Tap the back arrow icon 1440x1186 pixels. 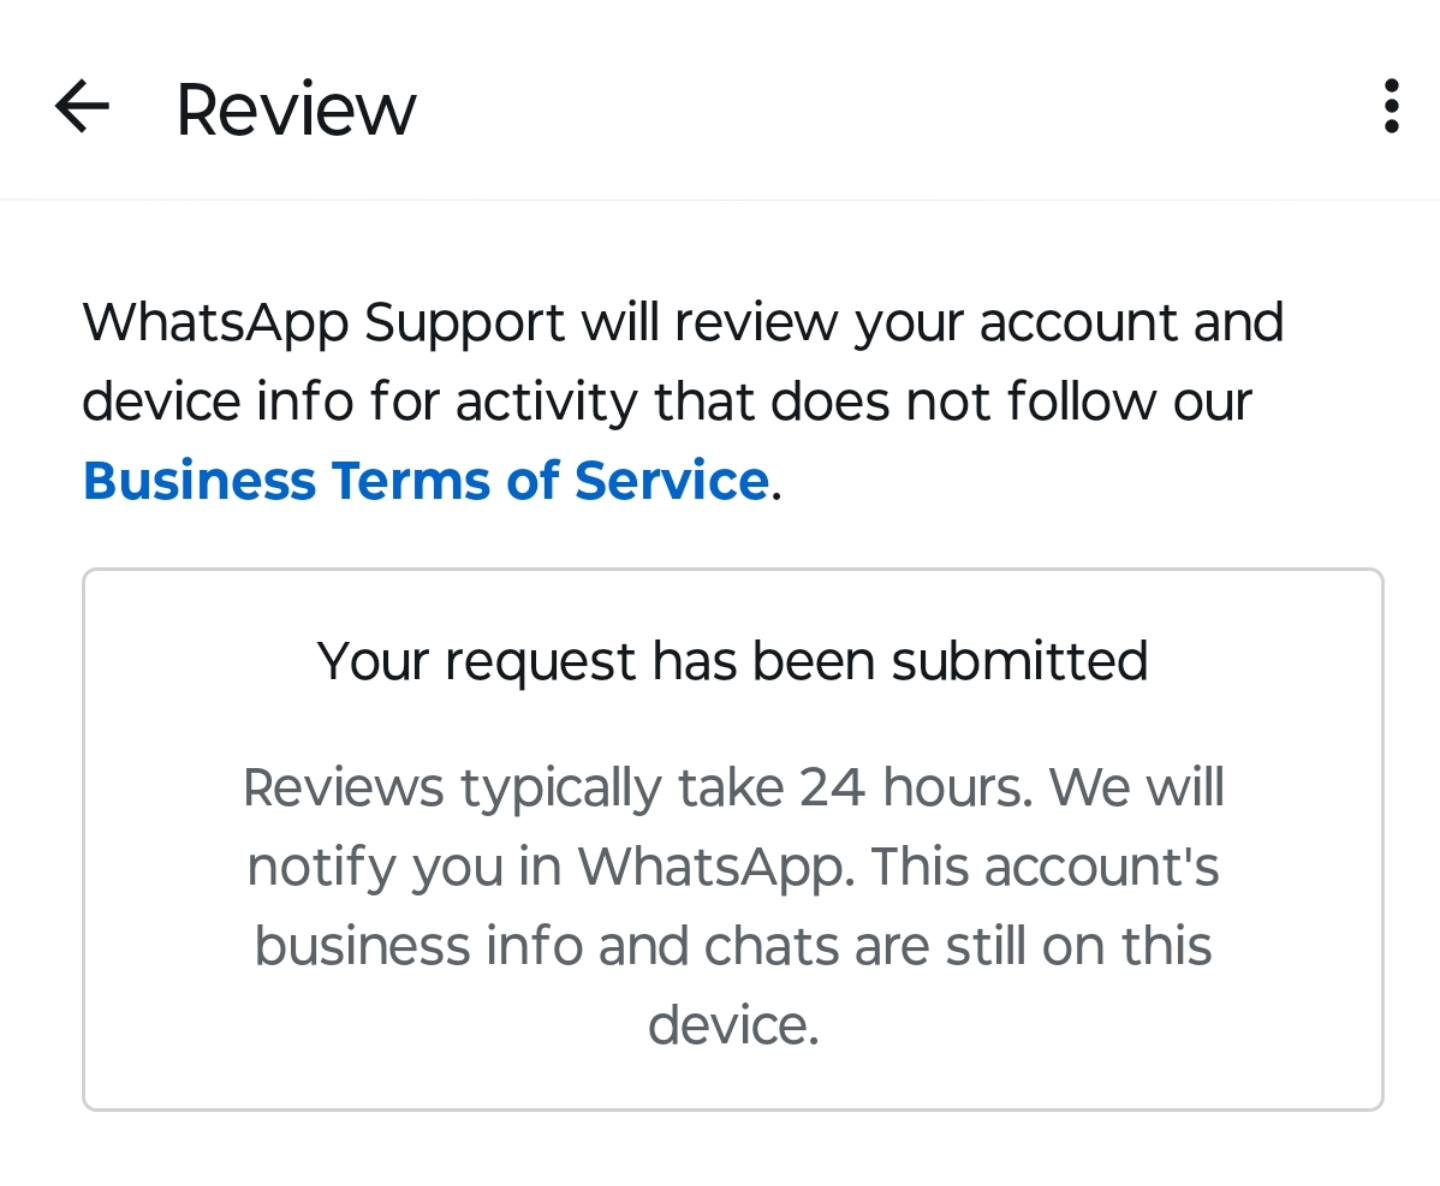pyautogui.click(x=82, y=107)
